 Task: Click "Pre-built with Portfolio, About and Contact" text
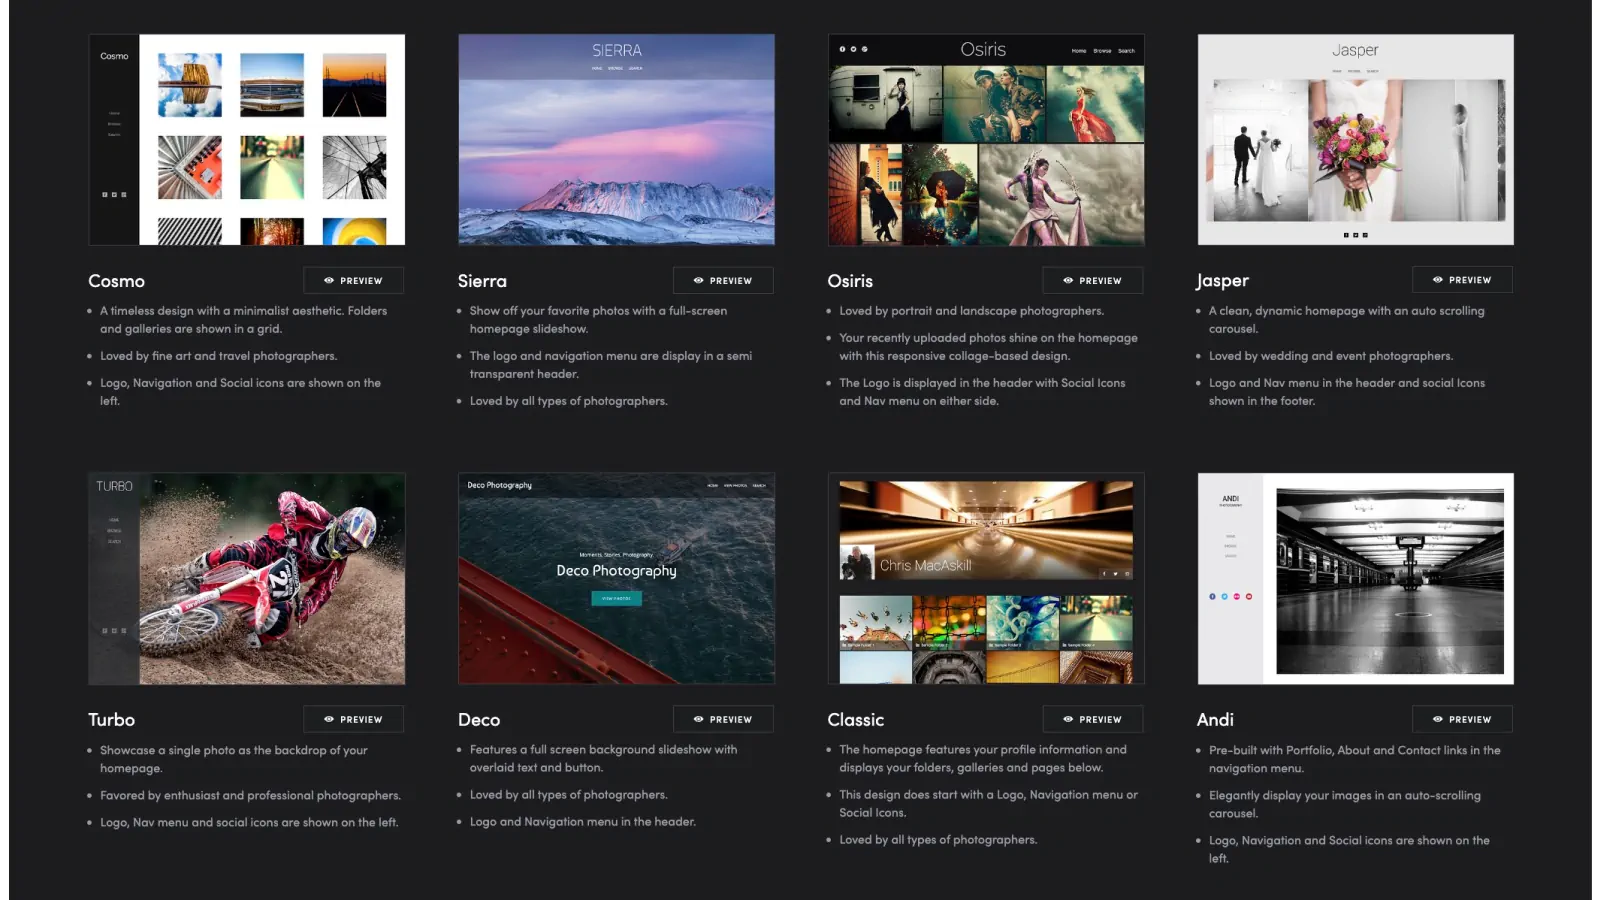point(1355,759)
